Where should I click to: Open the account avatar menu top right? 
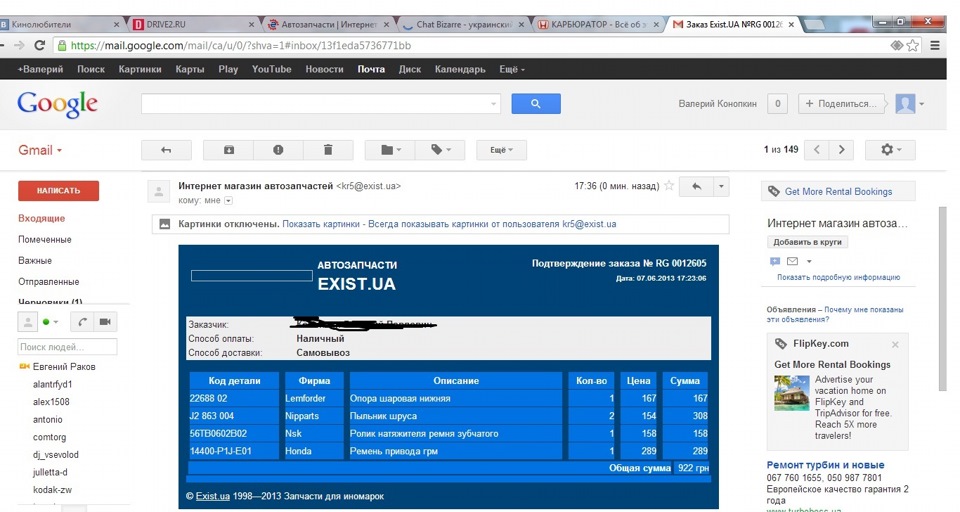[x=909, y=104]
